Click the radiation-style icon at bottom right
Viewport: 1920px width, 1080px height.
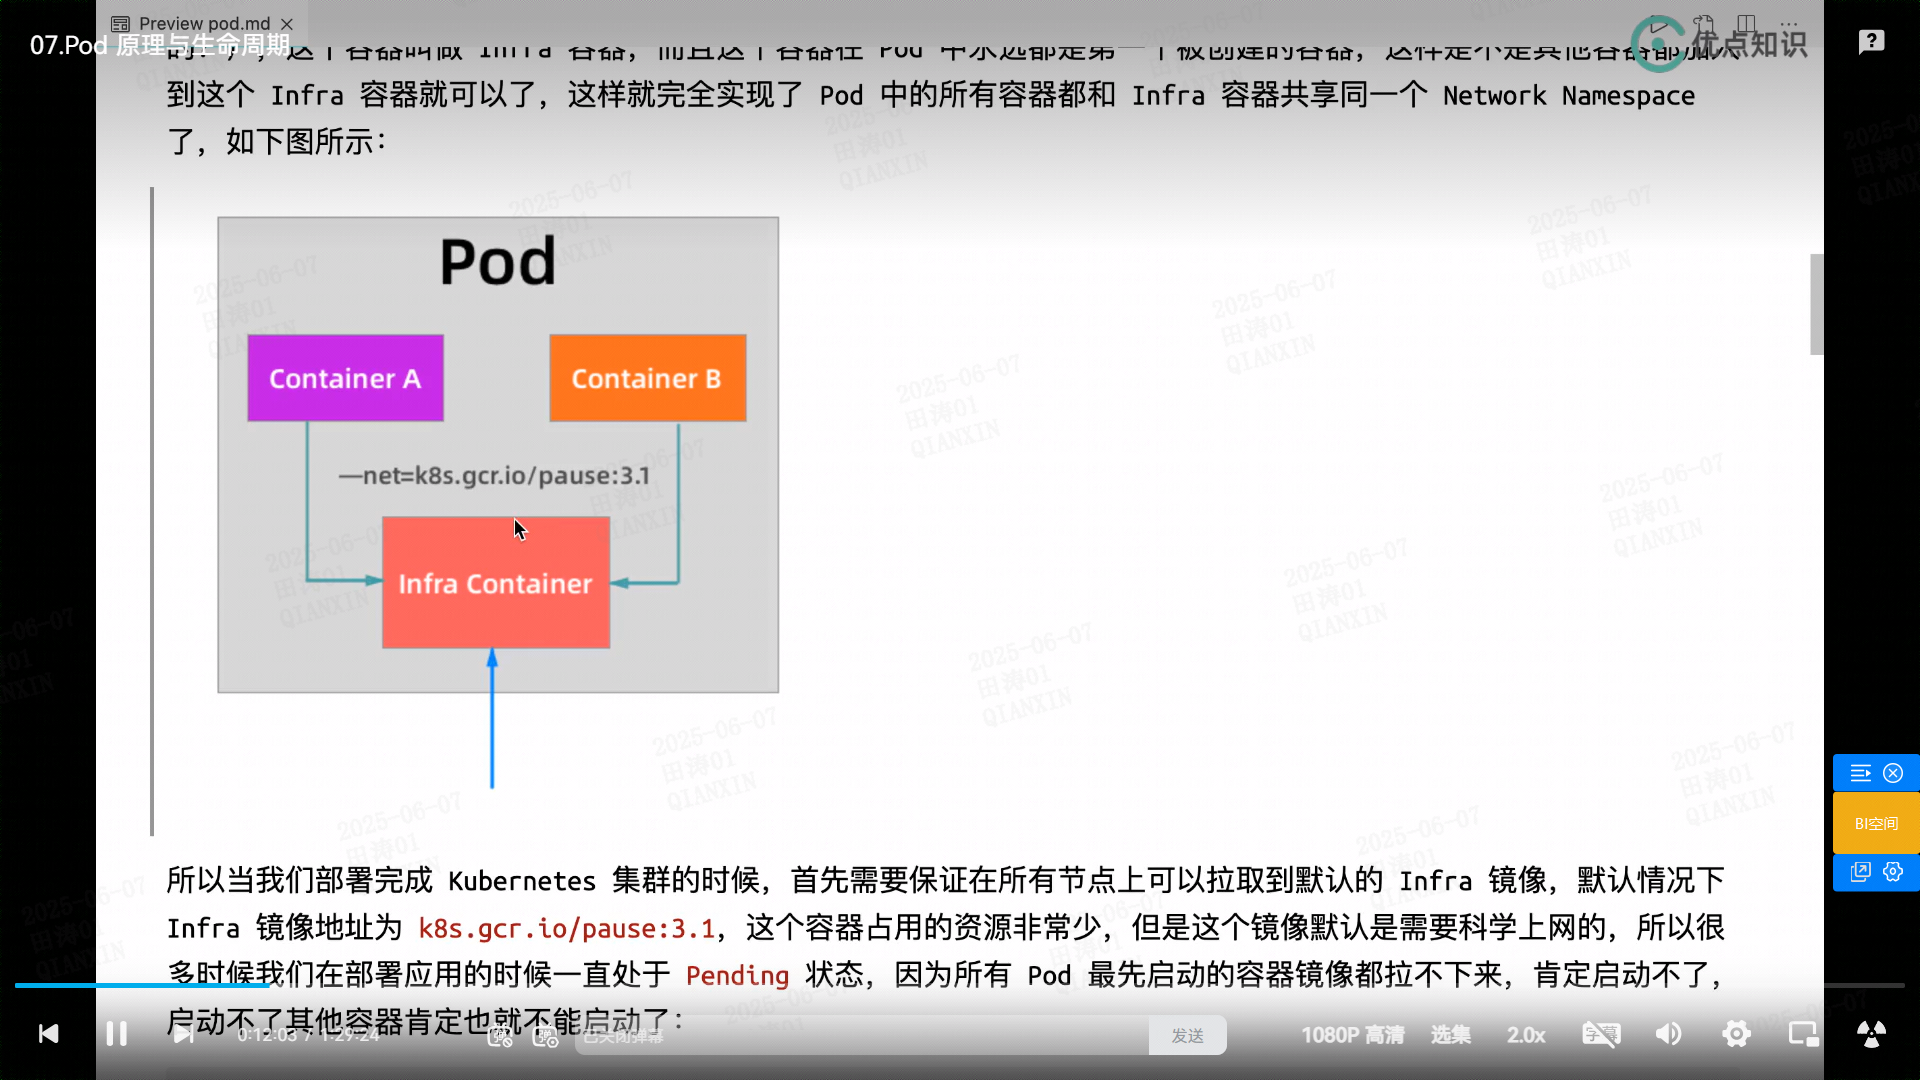pyautogui.click(x=1871, y=1034)
